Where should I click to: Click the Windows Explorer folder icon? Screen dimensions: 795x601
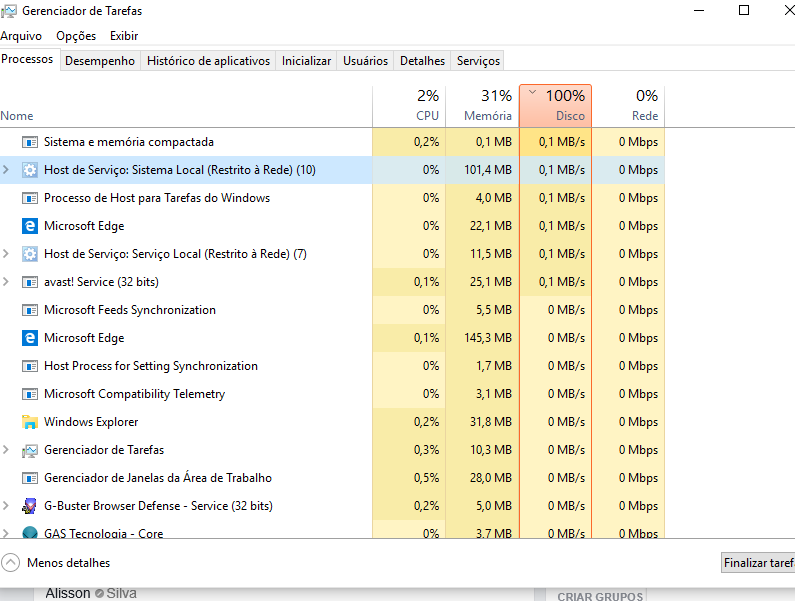point(30,422)
